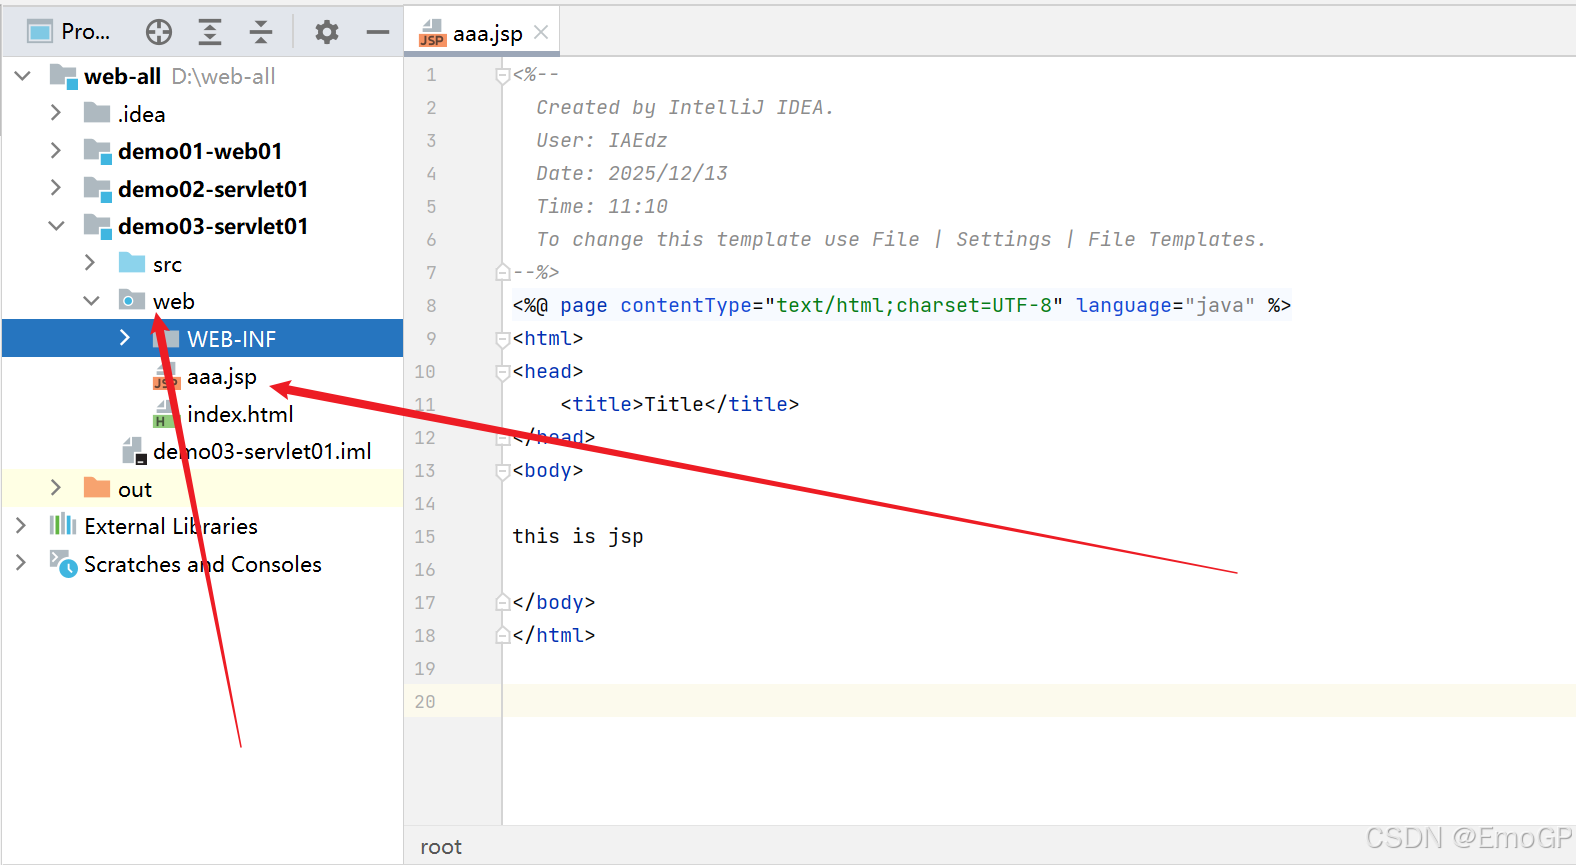Open the project panel gear settings
Screen dimensions: 1576x865
(x=327, y=32)
